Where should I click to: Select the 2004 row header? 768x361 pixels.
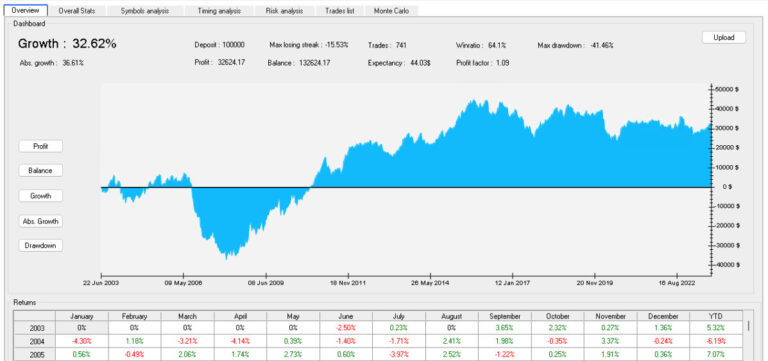(34, 341)
